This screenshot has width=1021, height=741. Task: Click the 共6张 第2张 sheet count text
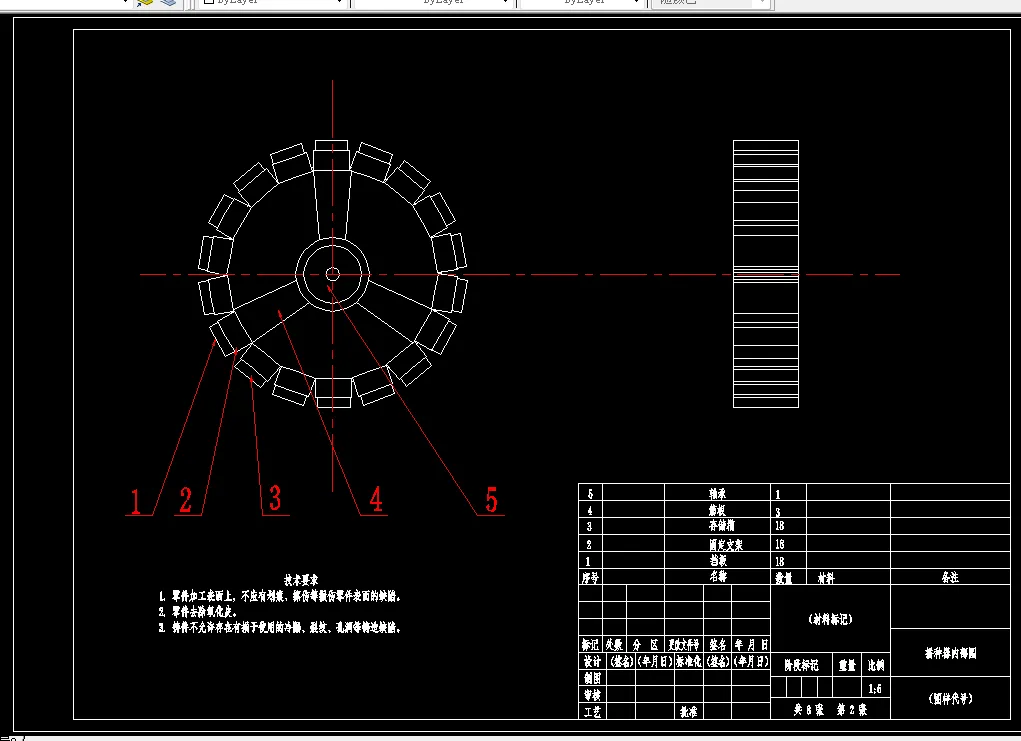coord(830,710)
